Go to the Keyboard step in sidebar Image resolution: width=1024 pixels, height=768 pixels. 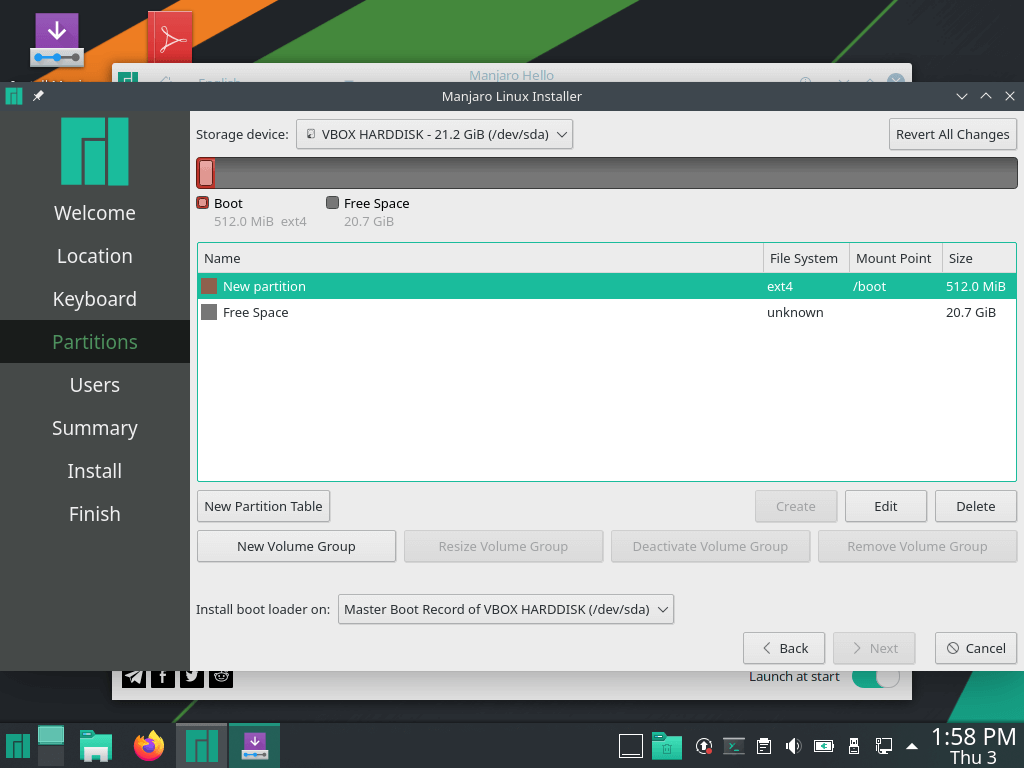[95, 299]
